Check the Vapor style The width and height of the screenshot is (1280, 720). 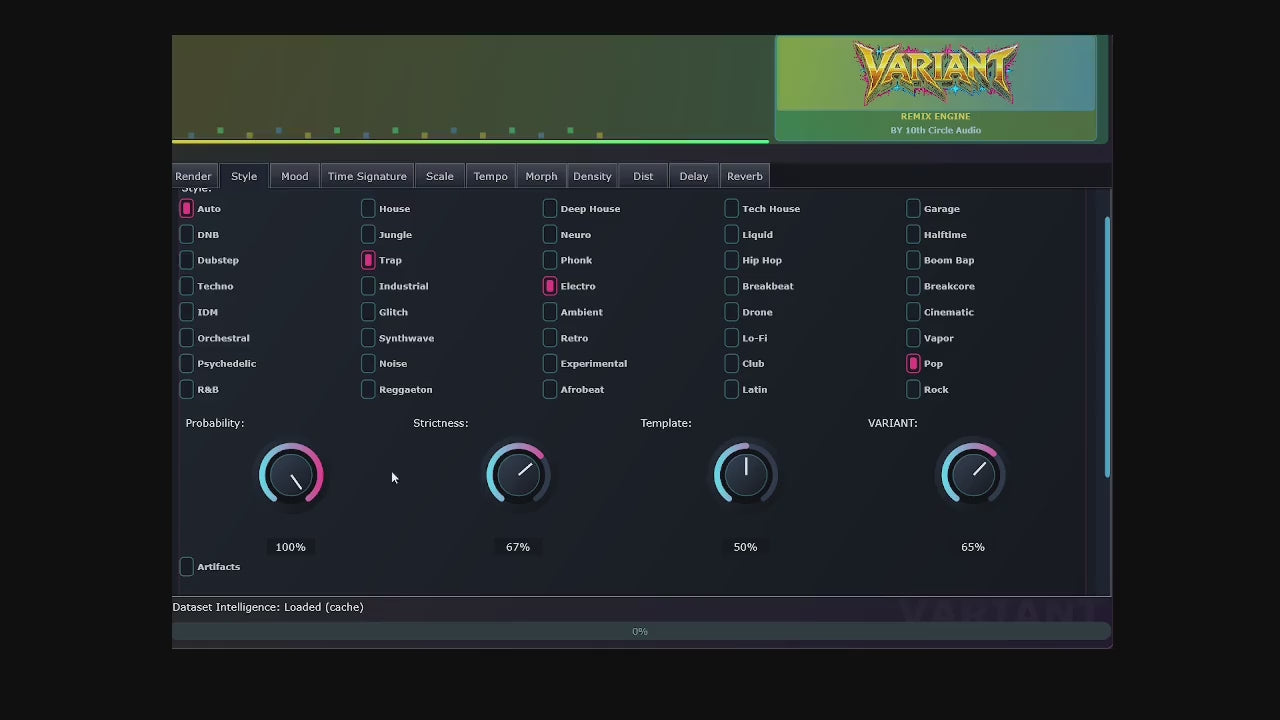tap(913, 338)
